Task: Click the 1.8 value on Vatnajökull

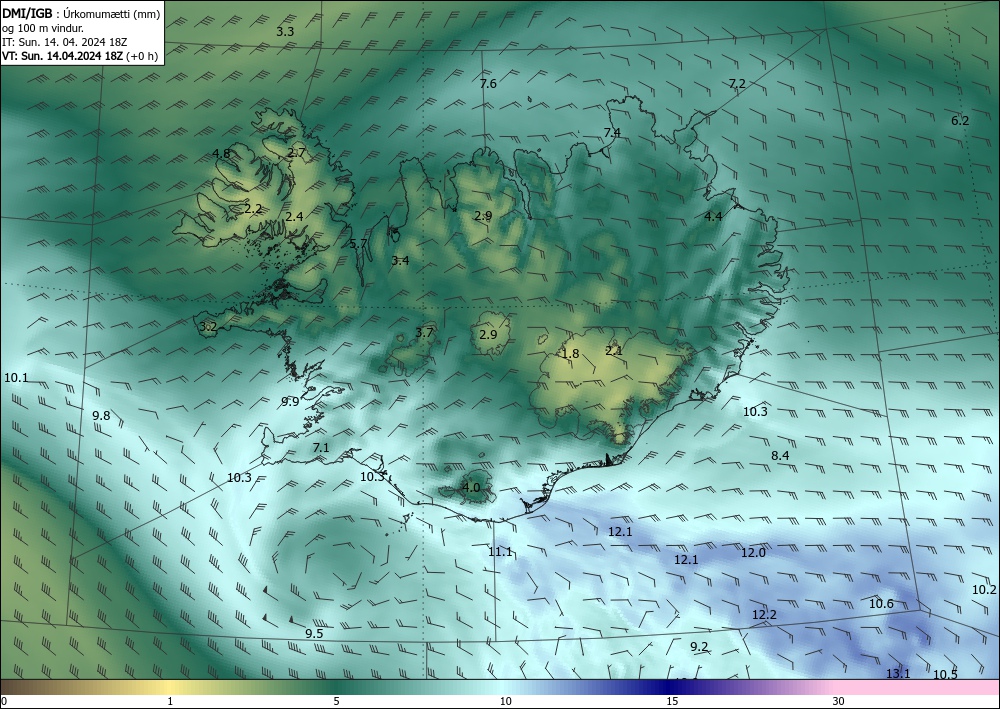Action: (570, 353)
